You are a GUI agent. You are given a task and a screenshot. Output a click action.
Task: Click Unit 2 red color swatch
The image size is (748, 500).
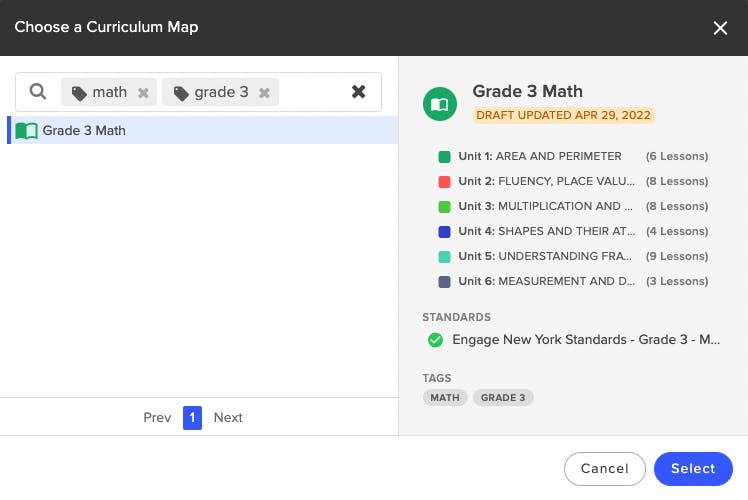click(x=444, y=181)
